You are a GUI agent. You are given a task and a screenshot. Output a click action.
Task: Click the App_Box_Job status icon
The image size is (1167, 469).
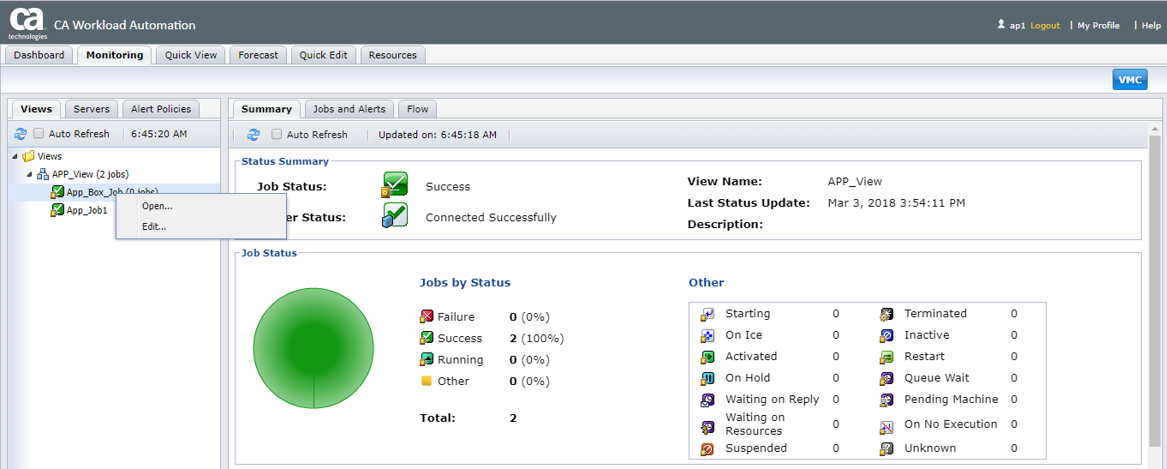pos(57,192)
